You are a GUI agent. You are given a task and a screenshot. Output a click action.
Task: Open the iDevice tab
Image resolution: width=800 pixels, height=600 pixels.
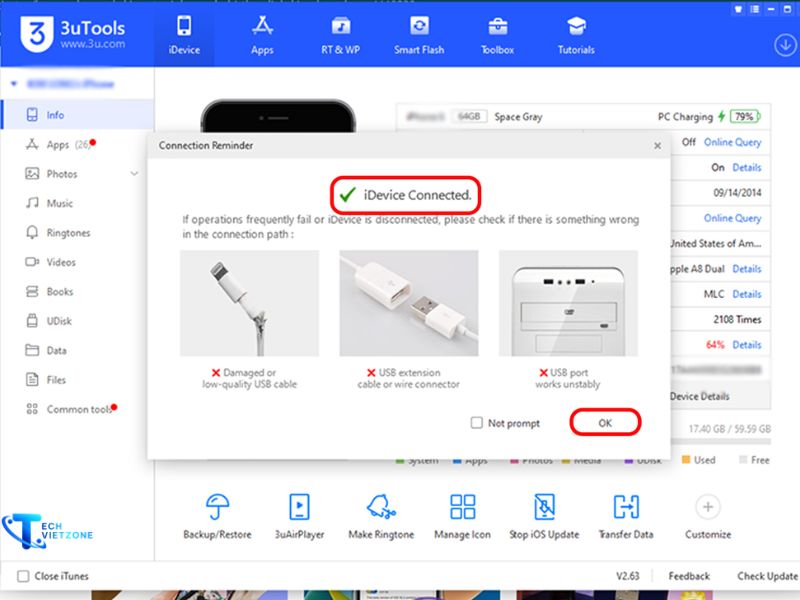coord(184,35)
